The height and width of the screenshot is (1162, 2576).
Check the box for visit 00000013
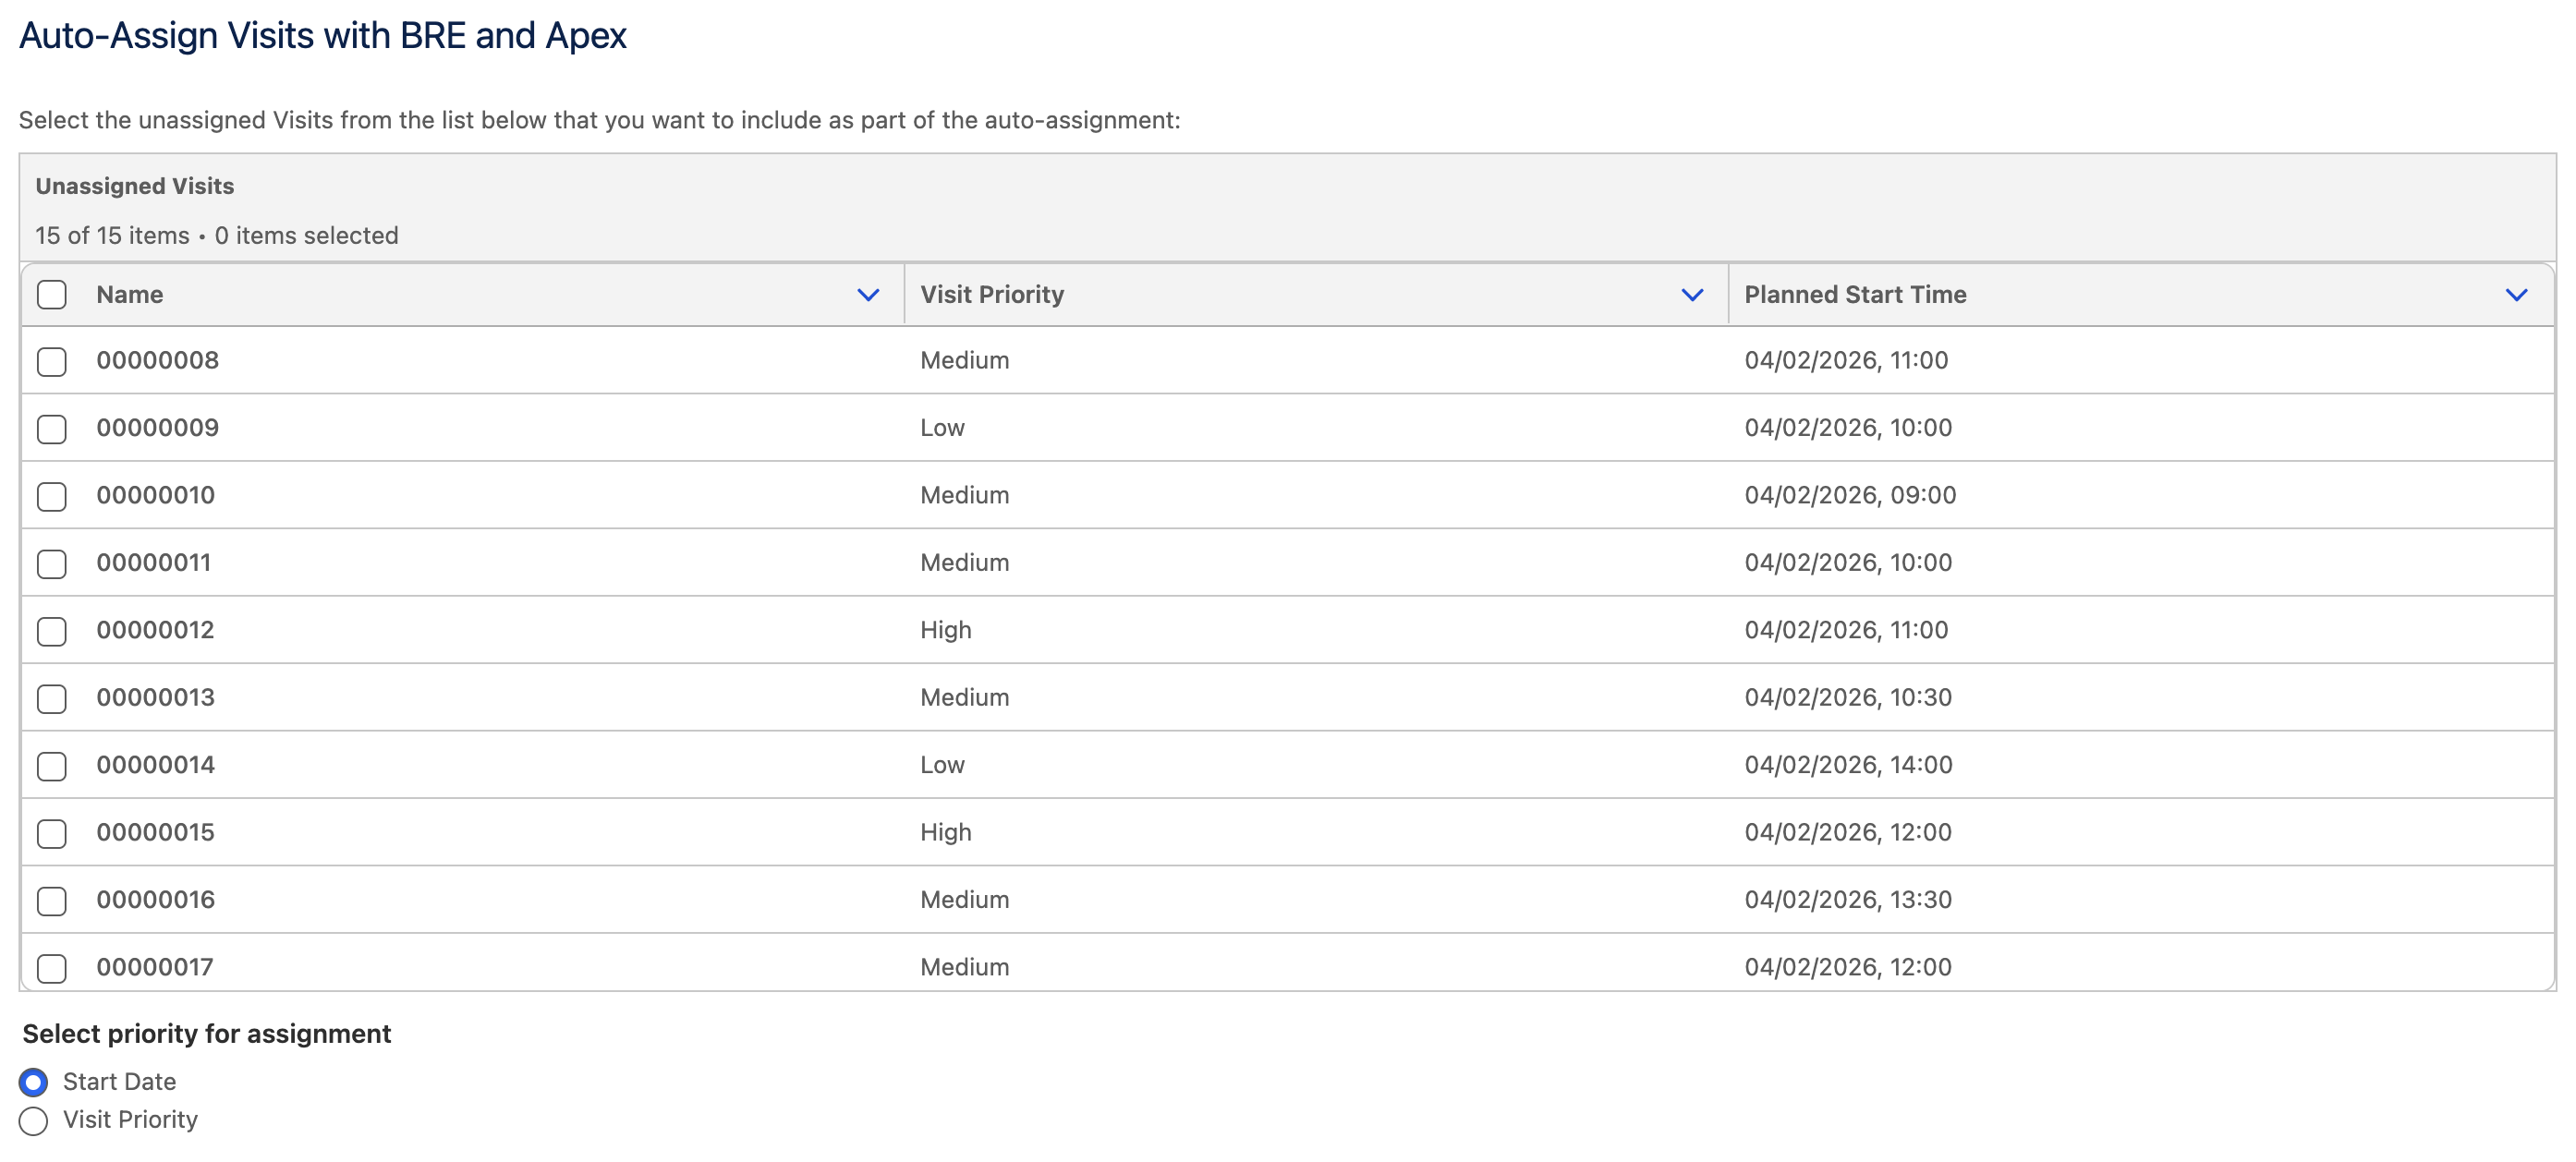52,698
